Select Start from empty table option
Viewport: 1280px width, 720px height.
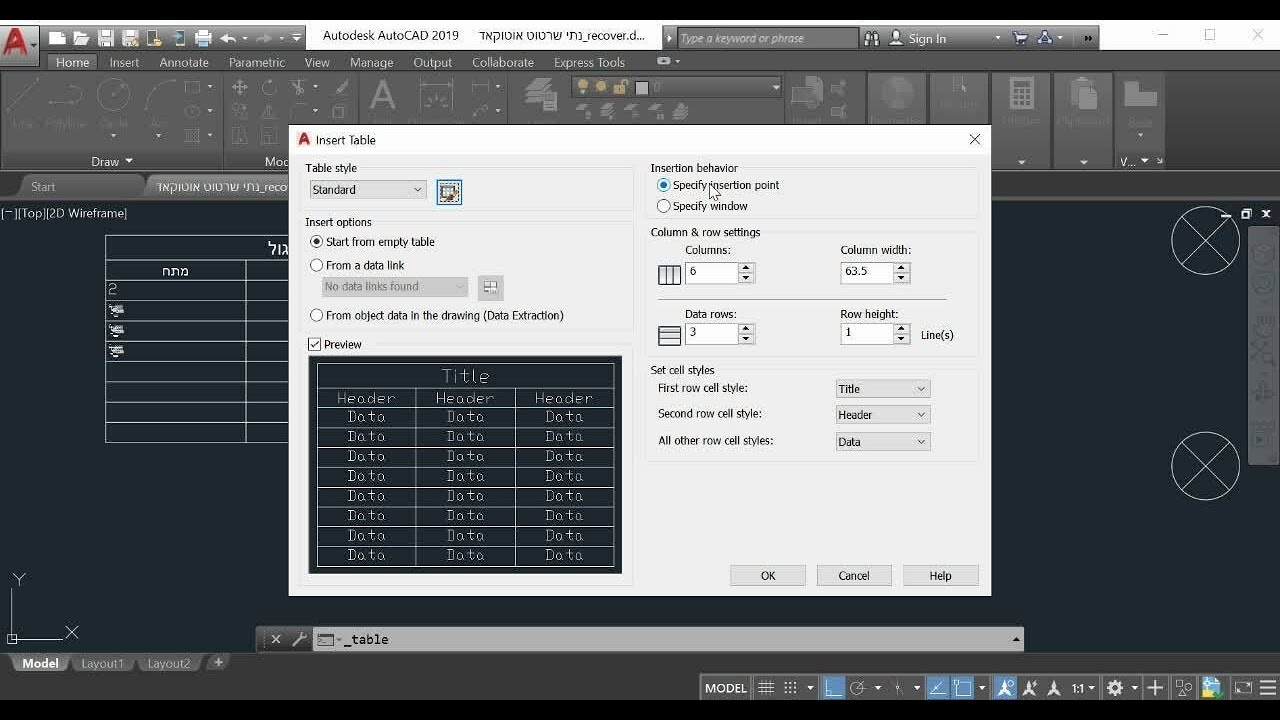point(317,242)
